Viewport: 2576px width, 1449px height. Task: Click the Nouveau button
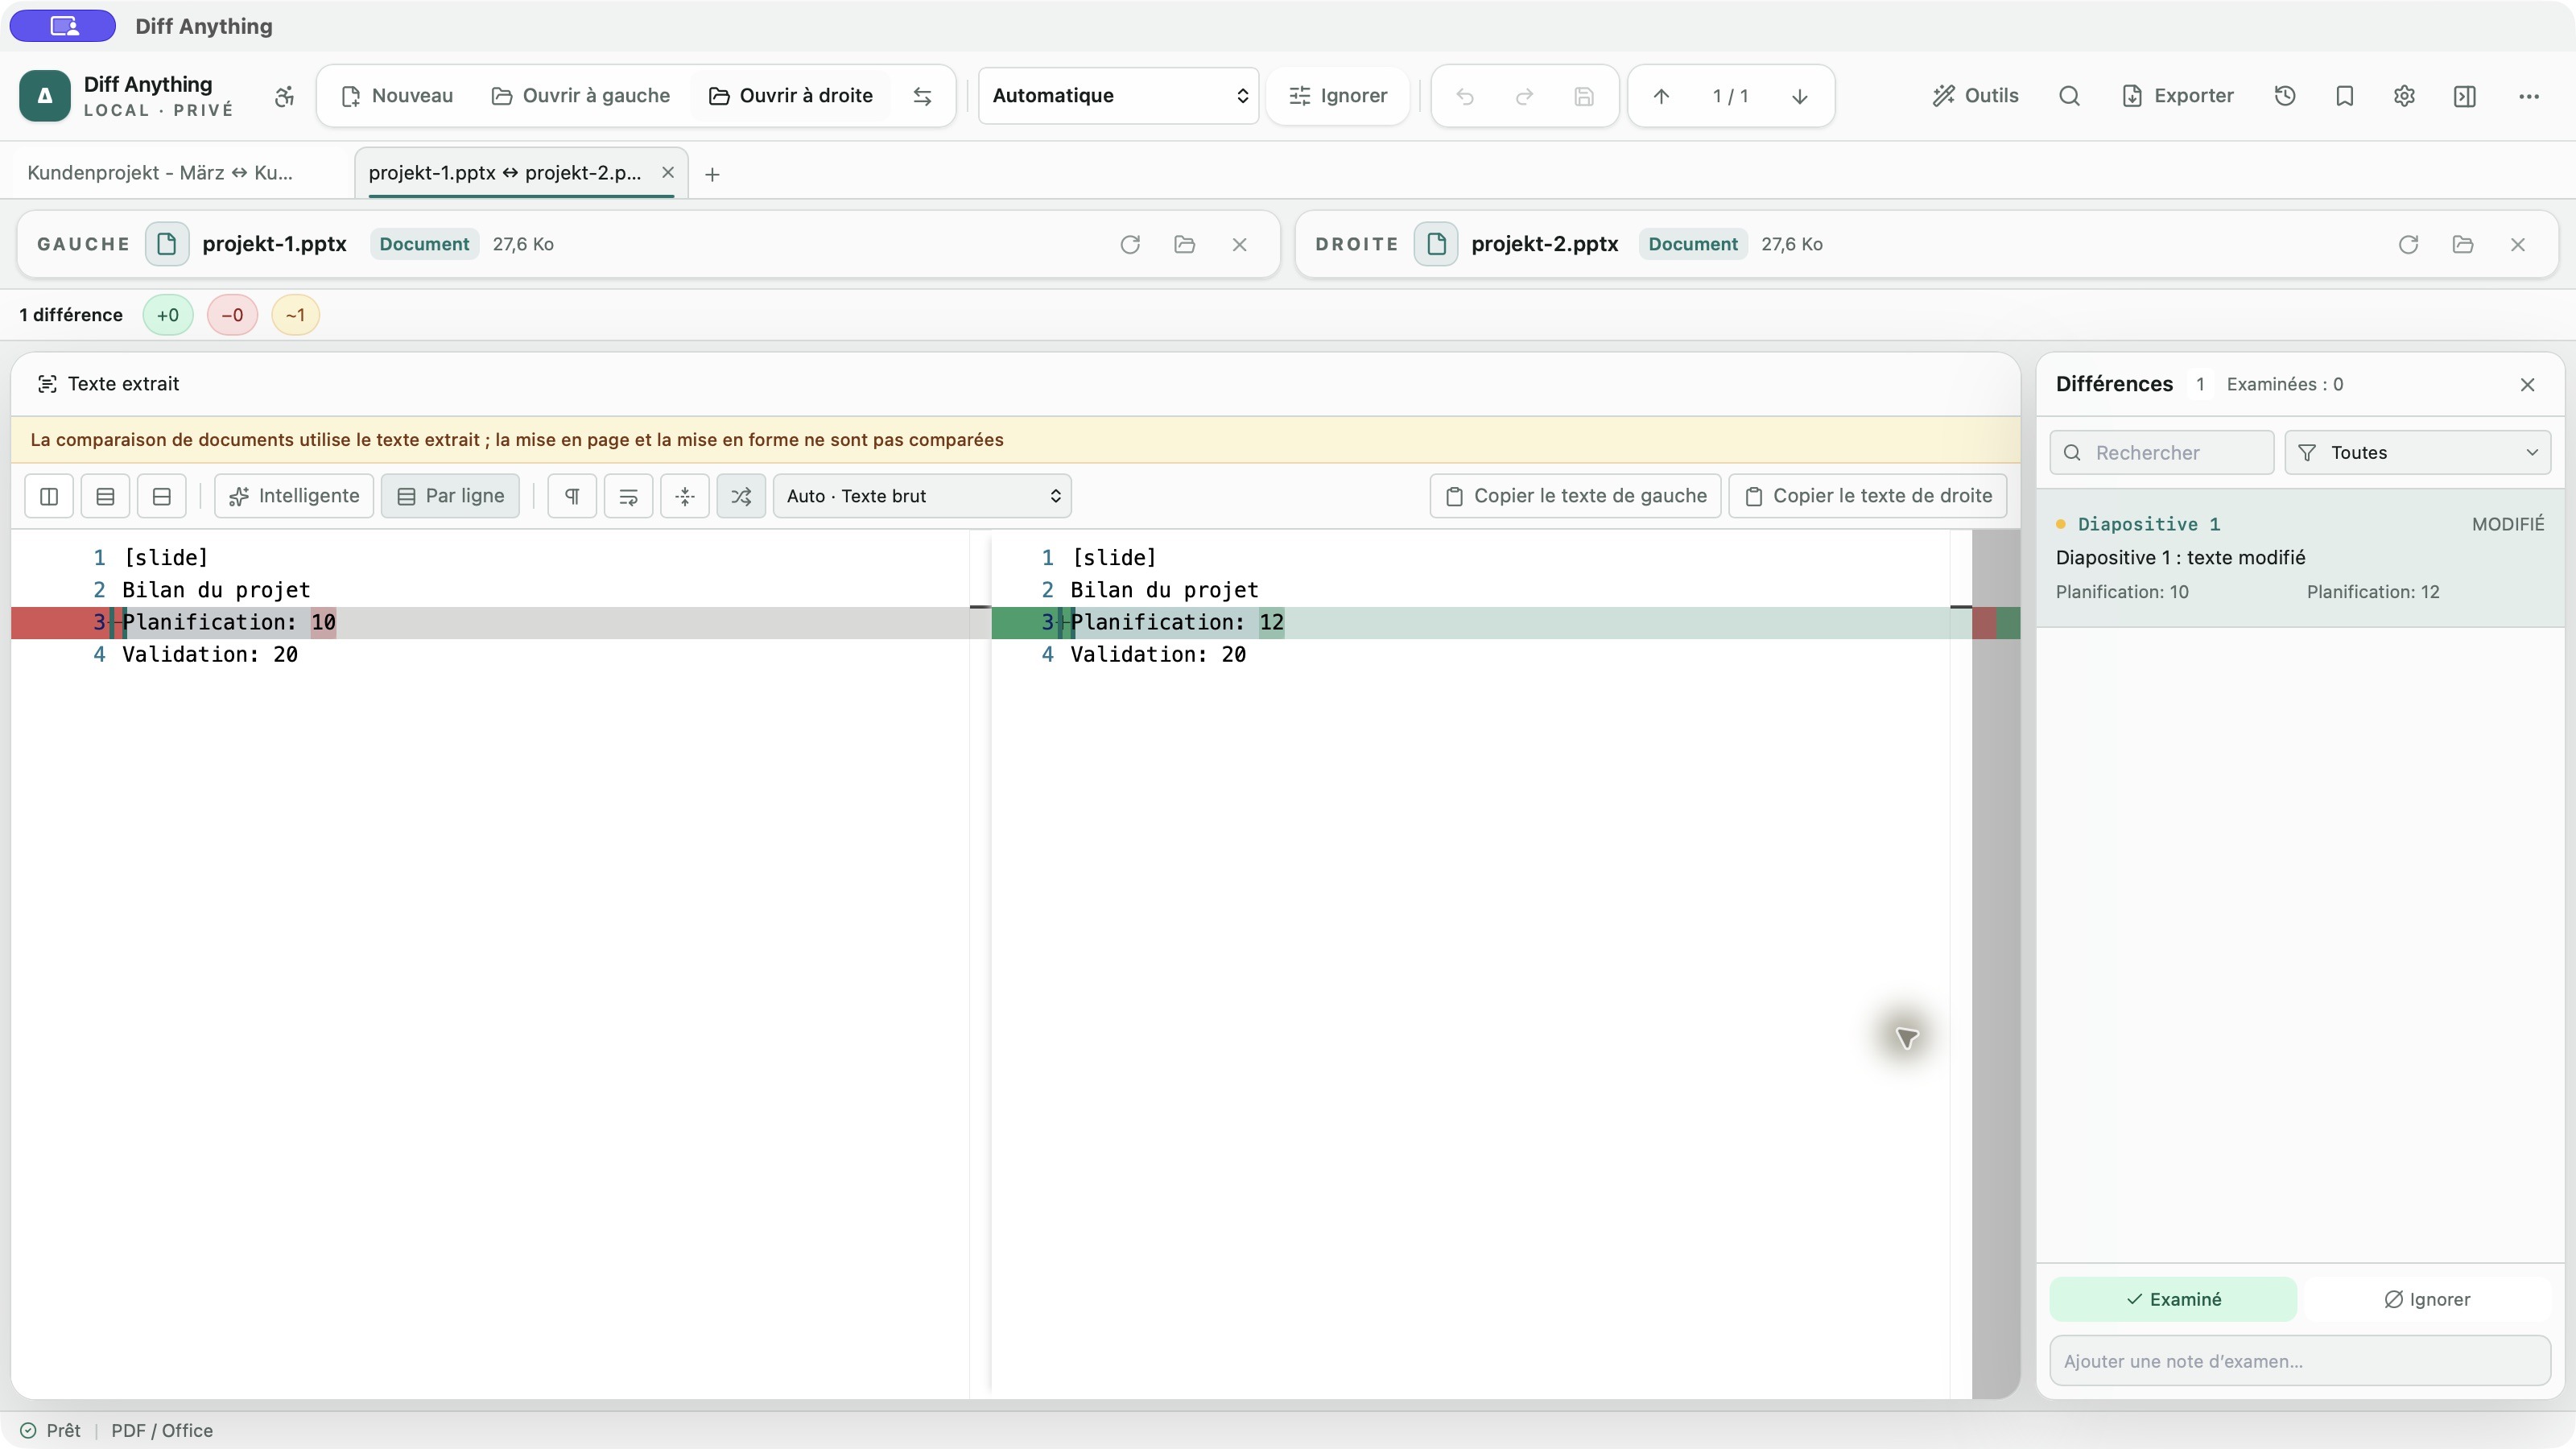coord(397,96)
